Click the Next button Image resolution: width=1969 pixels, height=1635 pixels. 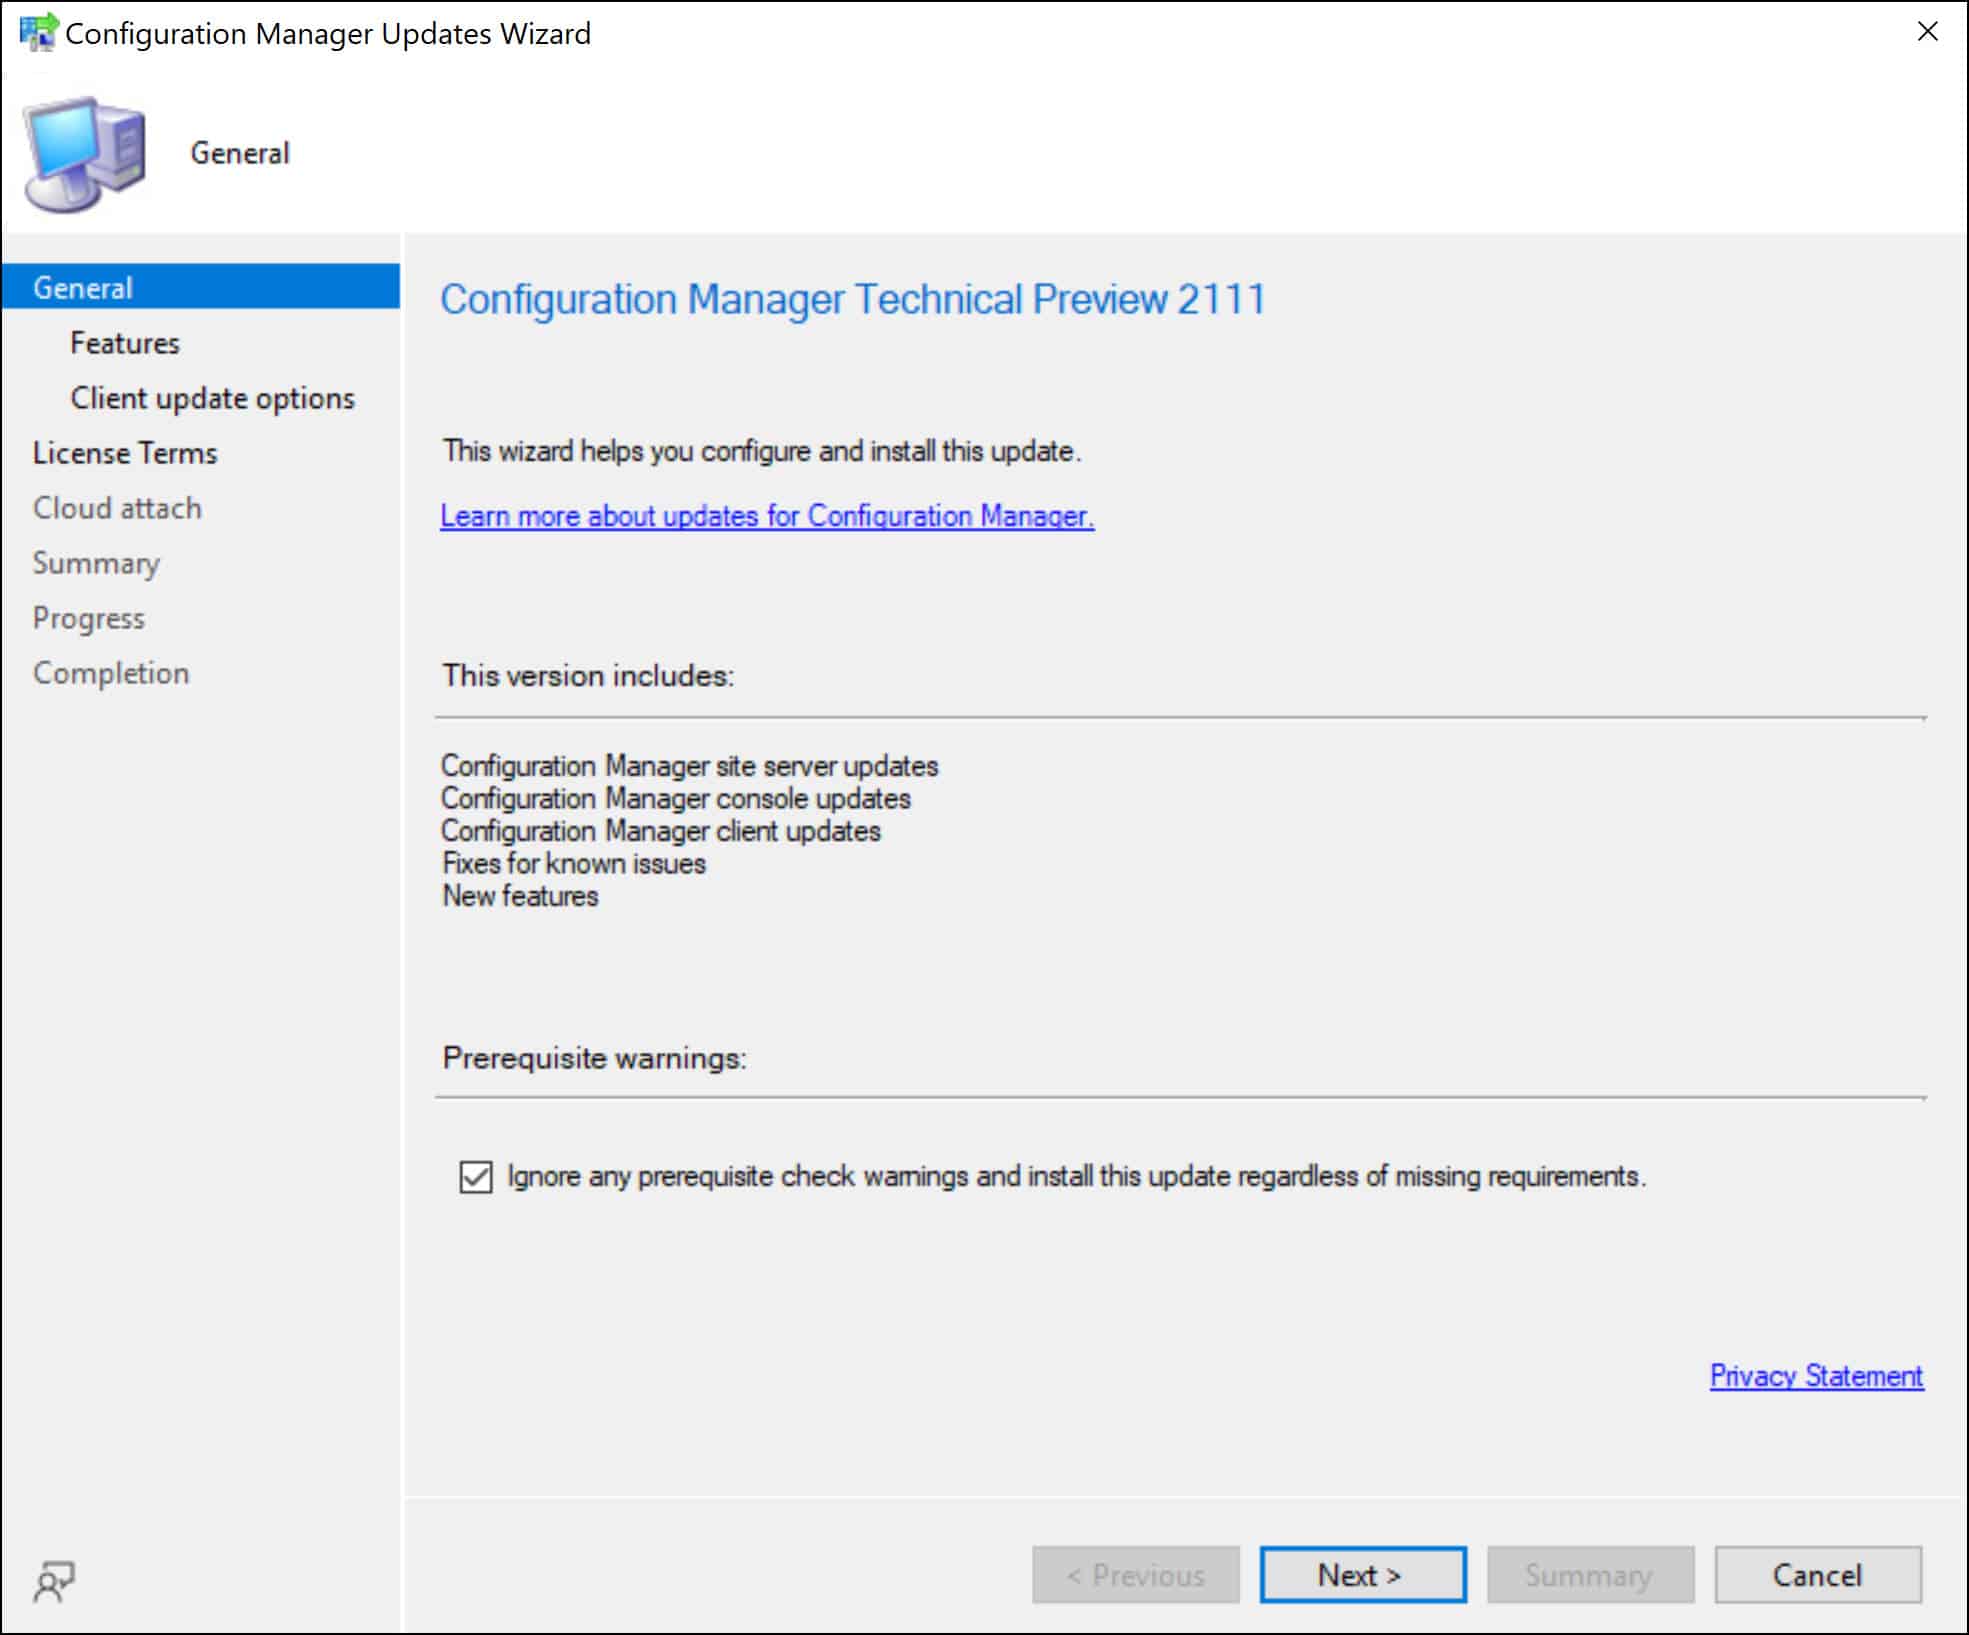pos(1363,1575)
